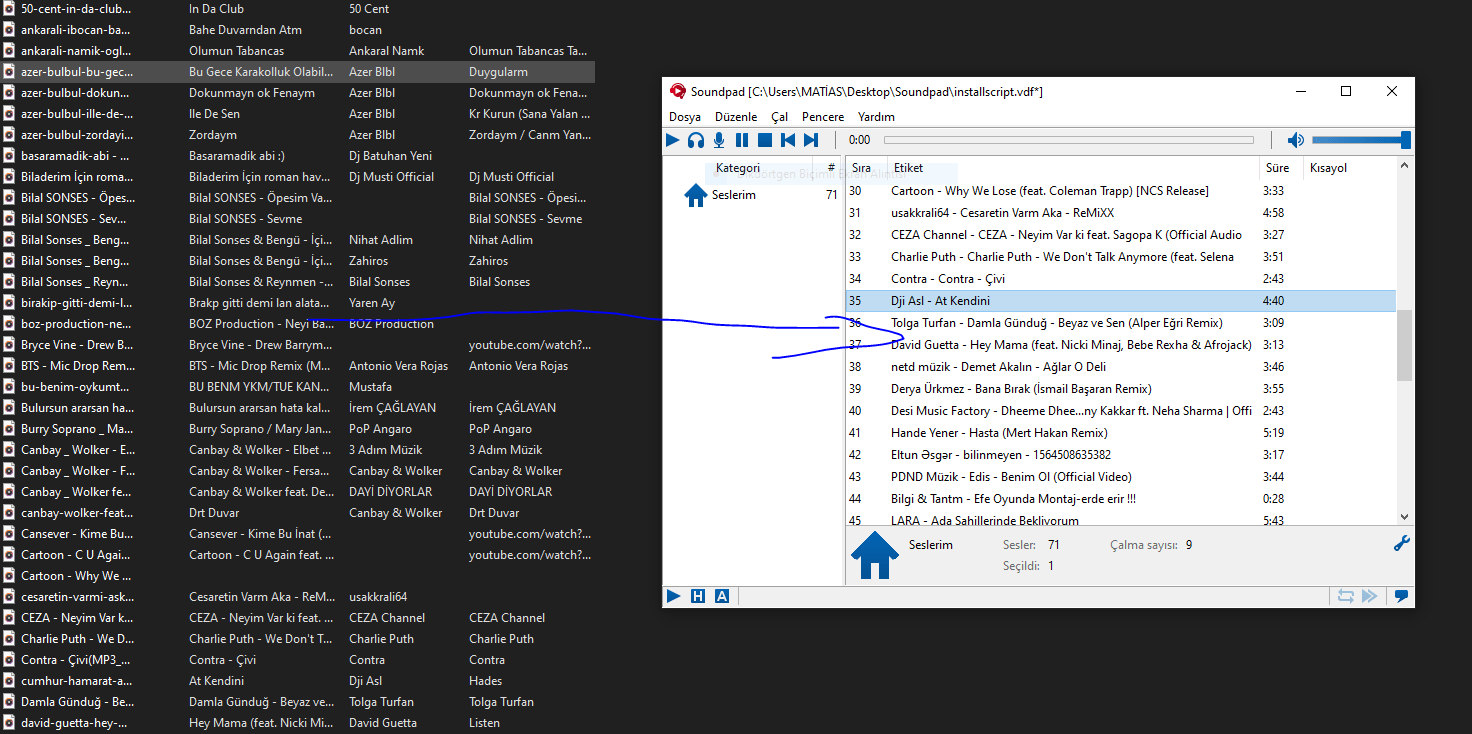Select the highlighted sound 'Dji Asl - At Kendini'
The image size is (1472, 734).
click(1121, 301)
